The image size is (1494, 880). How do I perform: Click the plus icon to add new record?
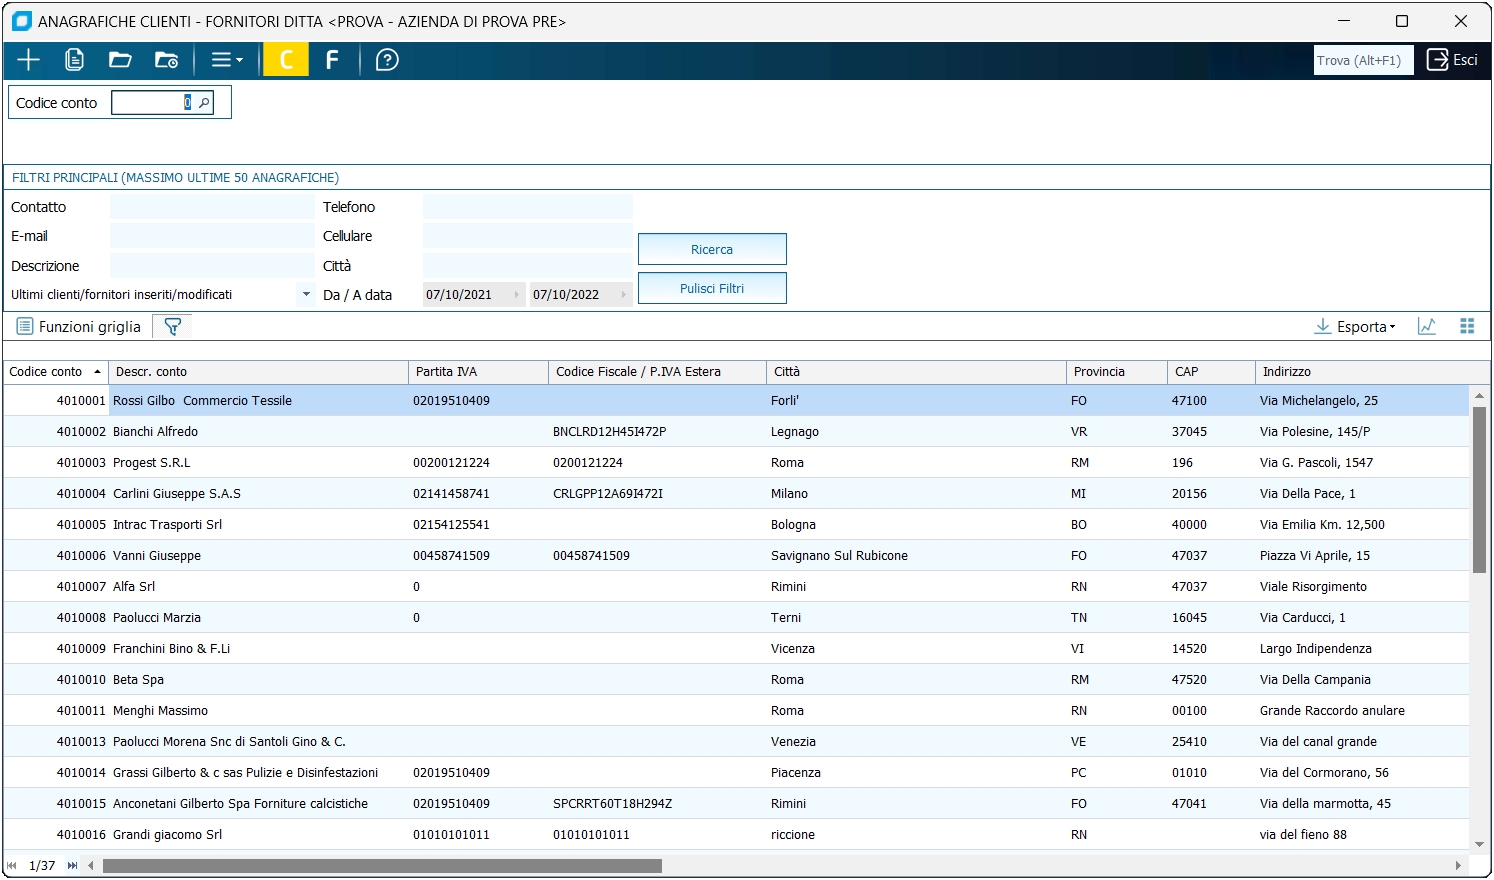tap(28, 60)
